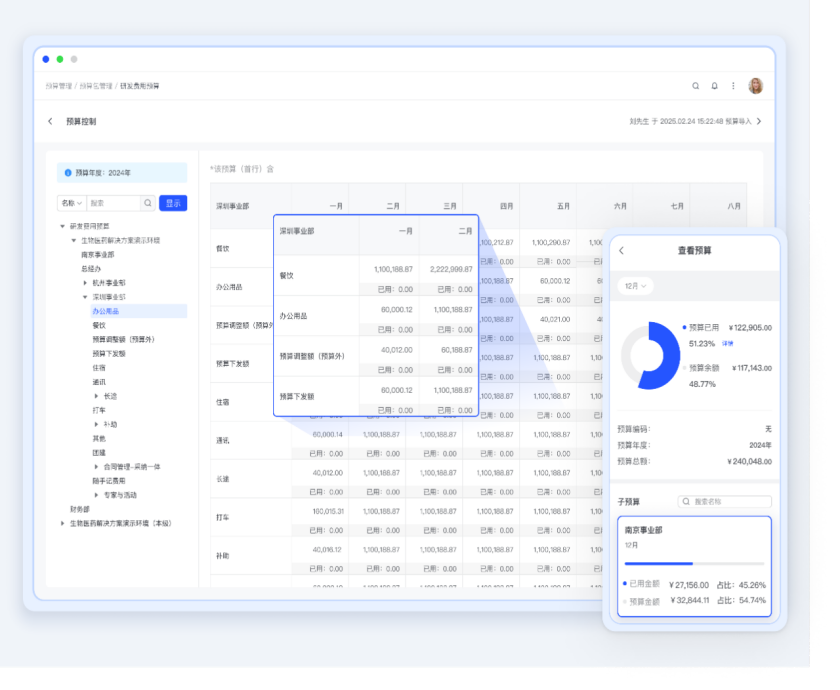The image size is (840, 690).
Task: Collapse the 研发费用预算 root tree node
Action: click(63, 226)
